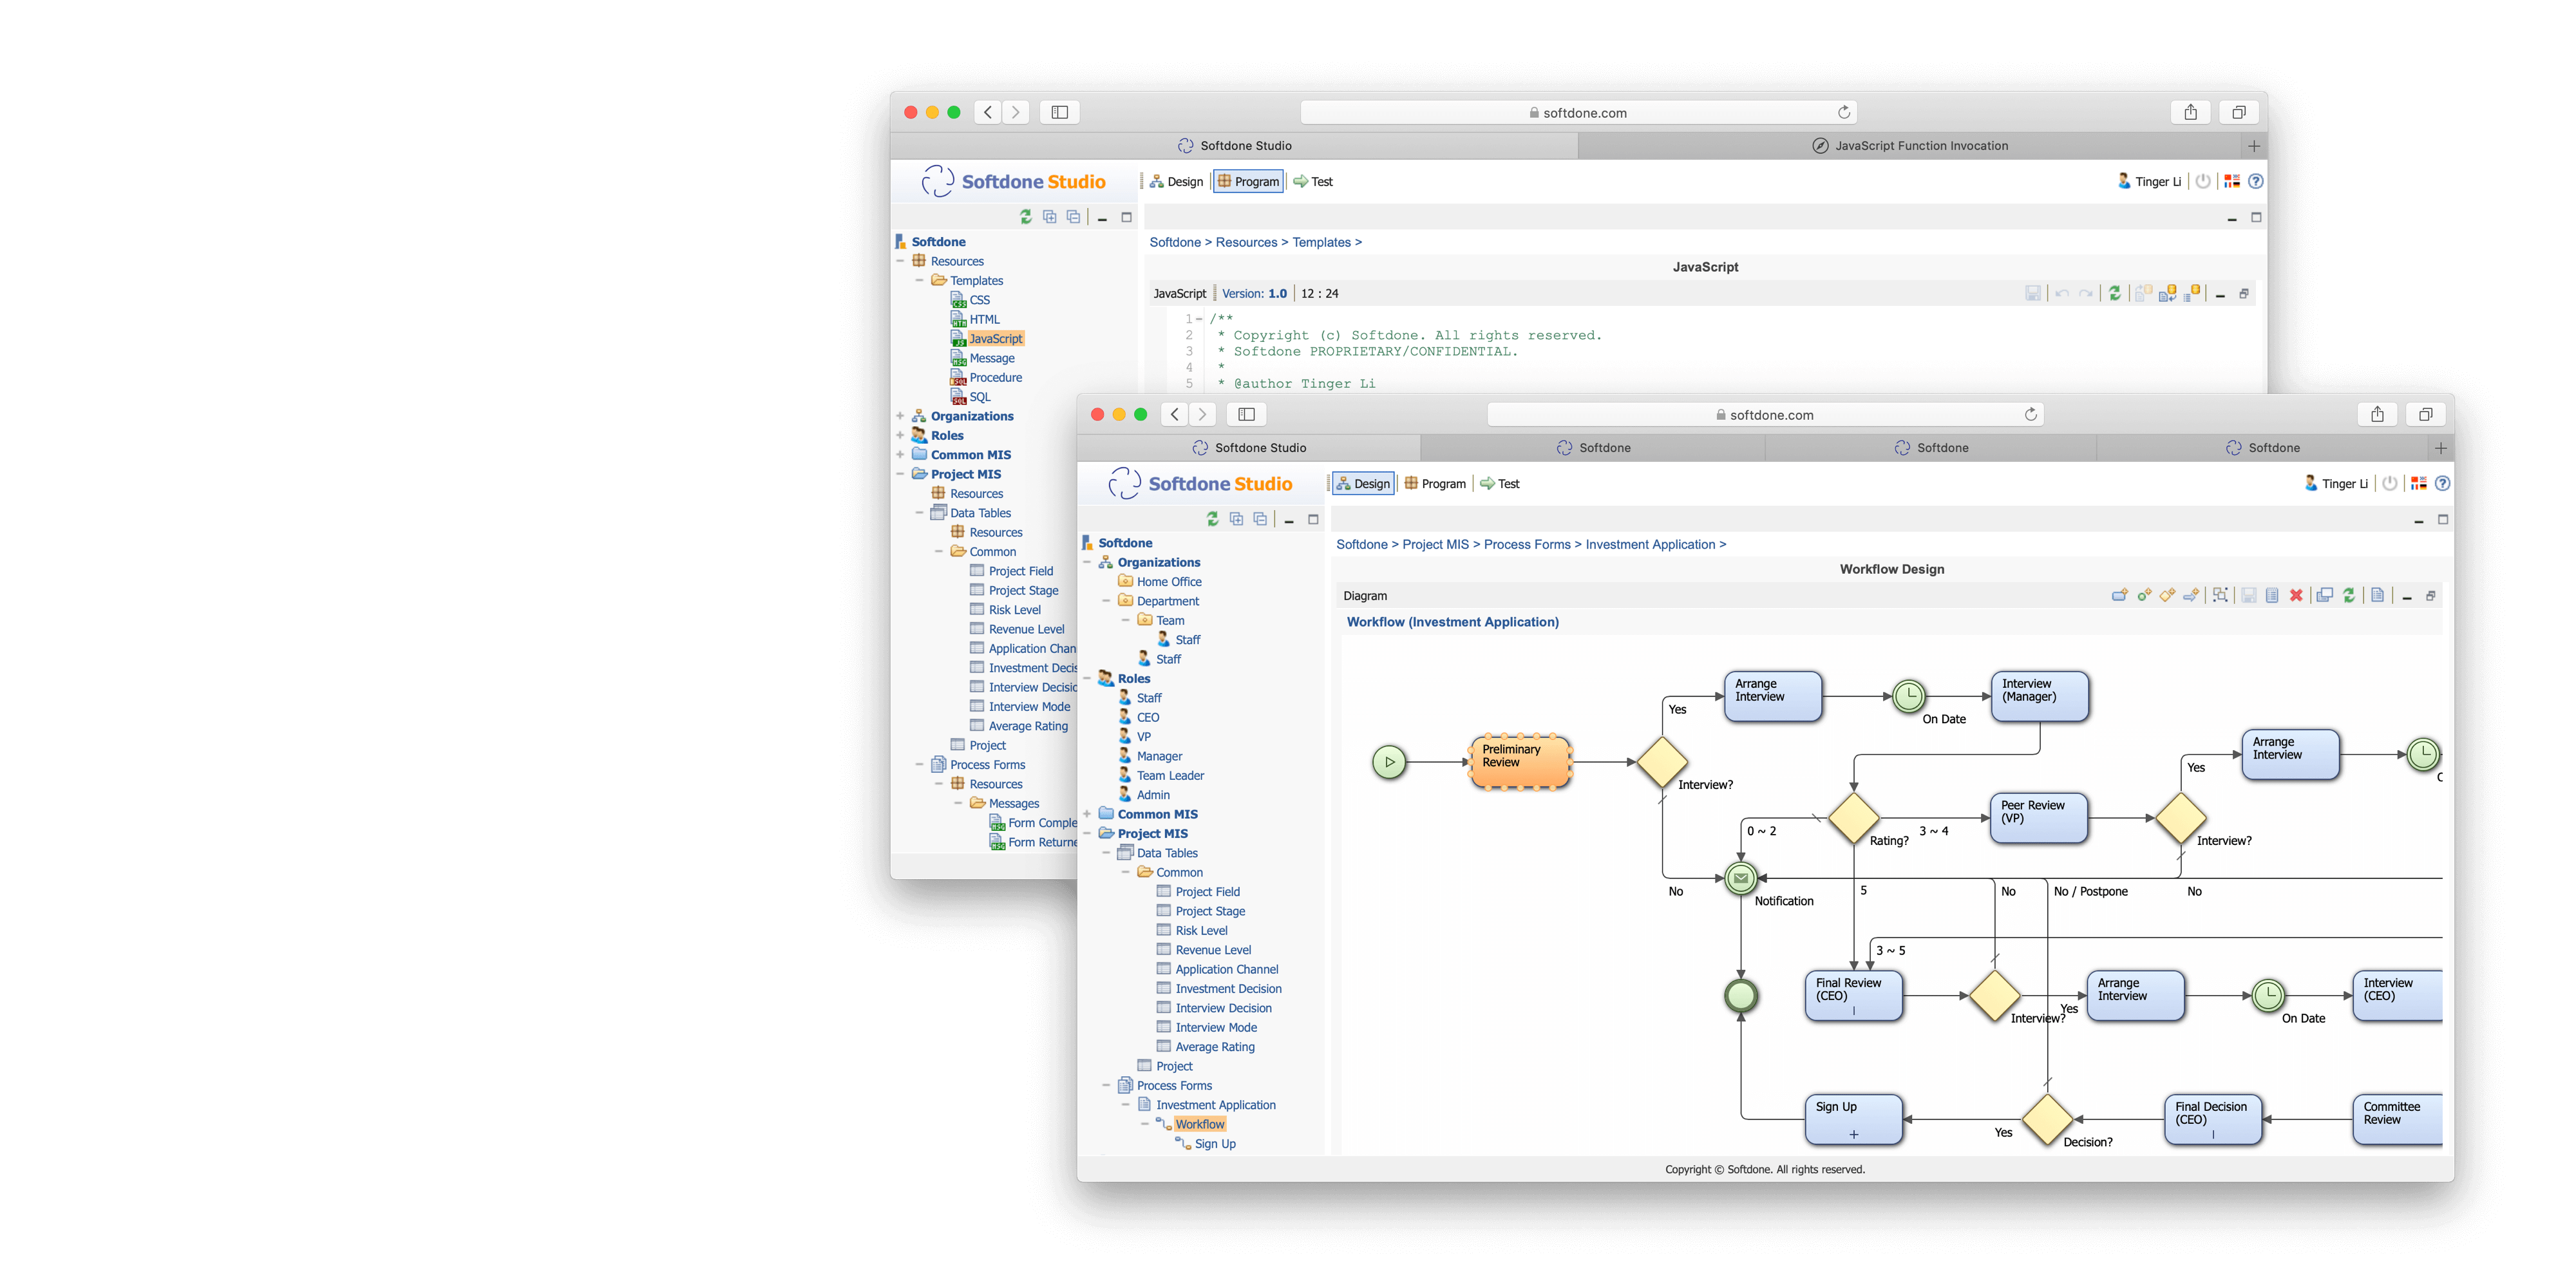Add a new task node in Diagram toolbar
The width and height of the screenshot is (2576, 1288).
click(2119, 596)
